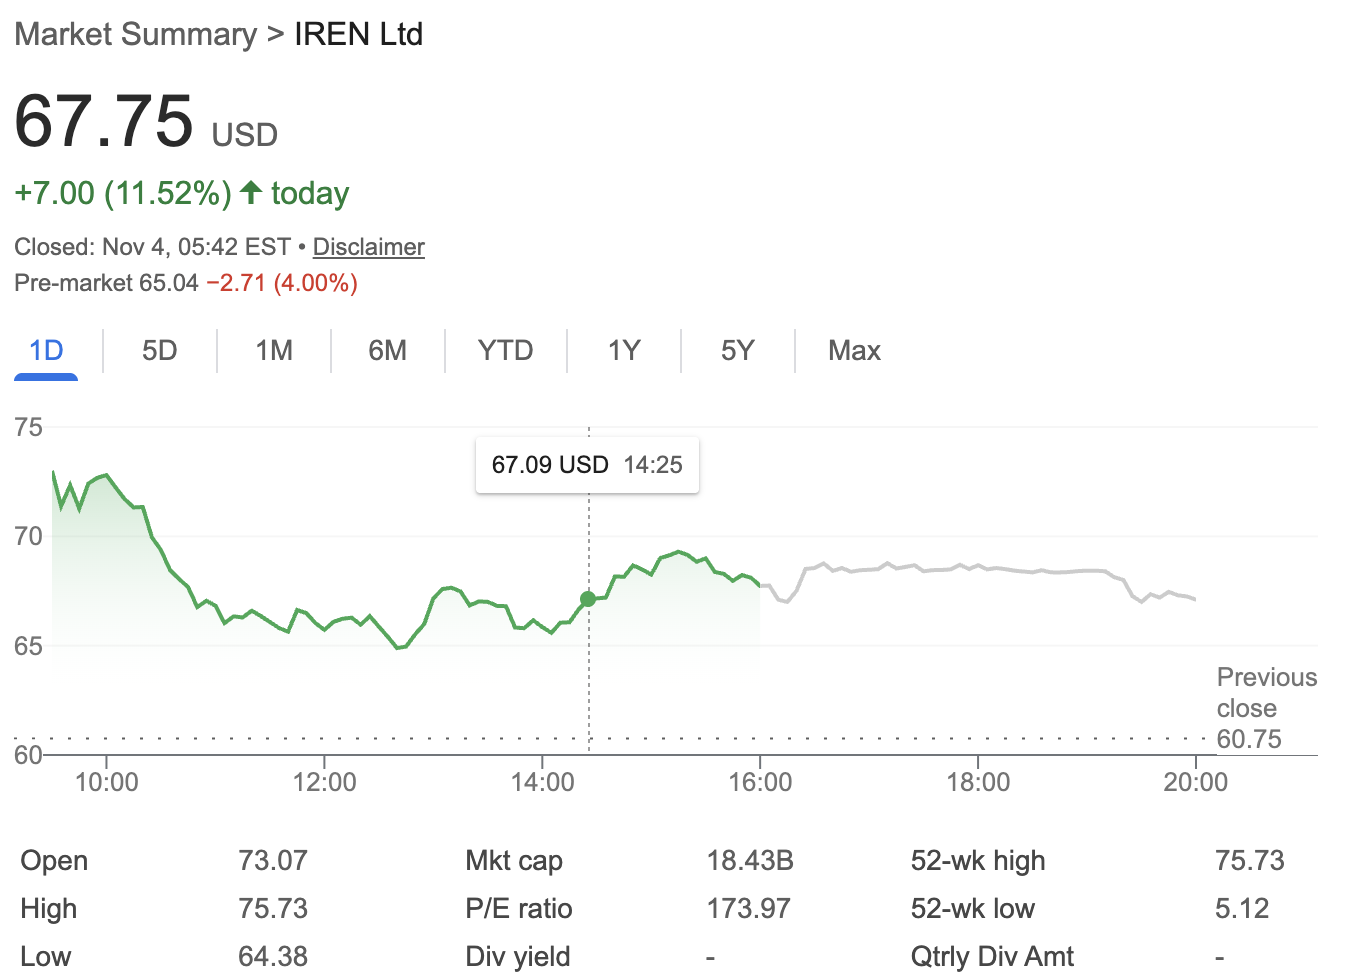Screen dimensions: 1372x980
Task: Click the 75 price axis label
Action: coord(29,428)
